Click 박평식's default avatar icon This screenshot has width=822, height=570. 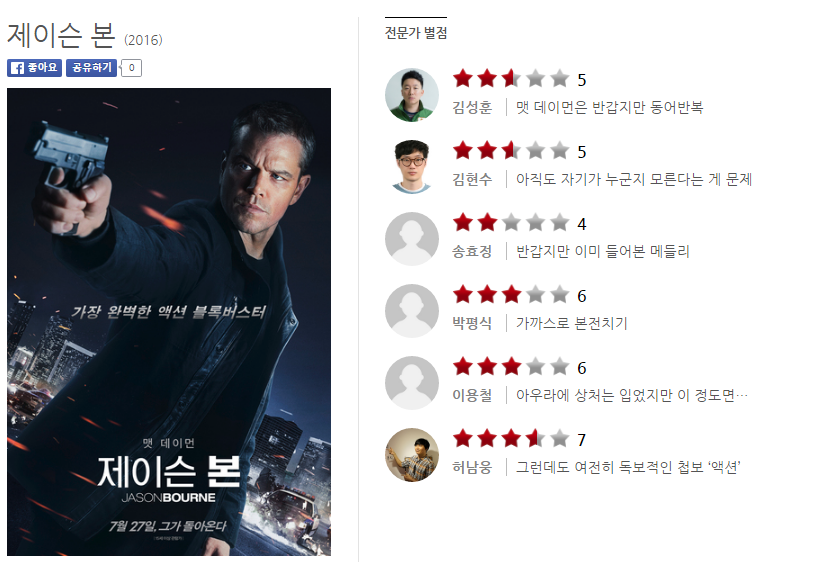point(412,311)
